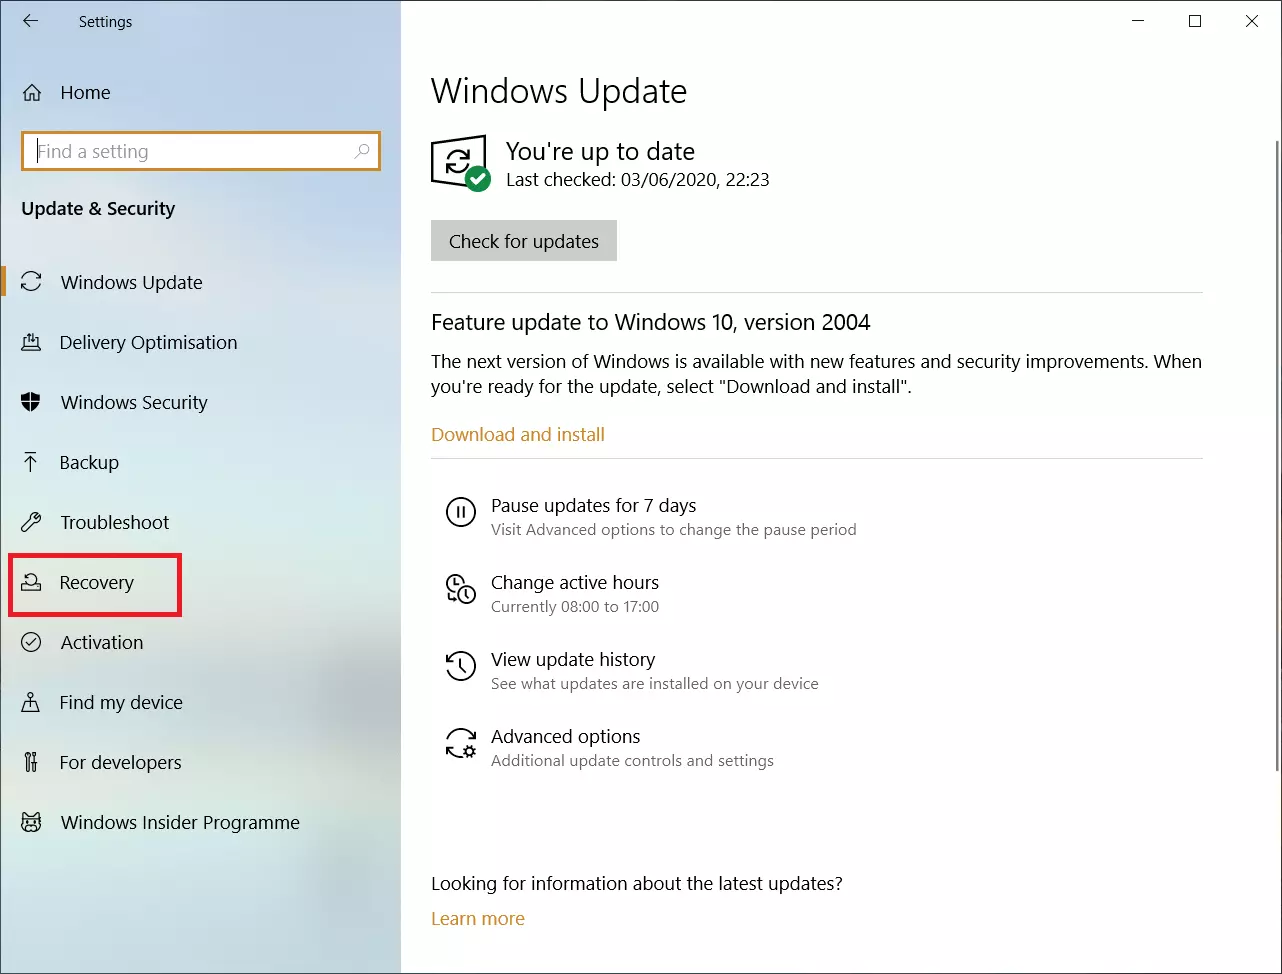Click the back arrow in Settings
Image resolution: width=1282 pixels, height=974 pixels.
(30, 21)
